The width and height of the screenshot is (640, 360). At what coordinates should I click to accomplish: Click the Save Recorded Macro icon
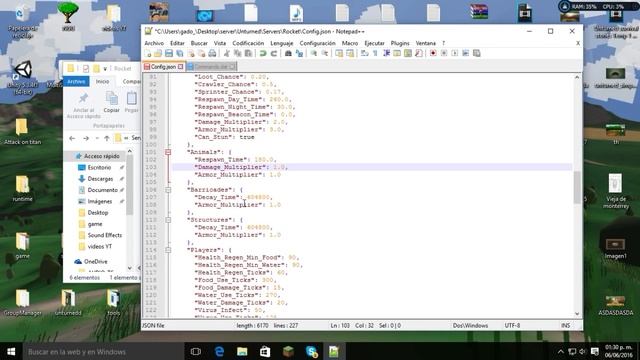476,53
